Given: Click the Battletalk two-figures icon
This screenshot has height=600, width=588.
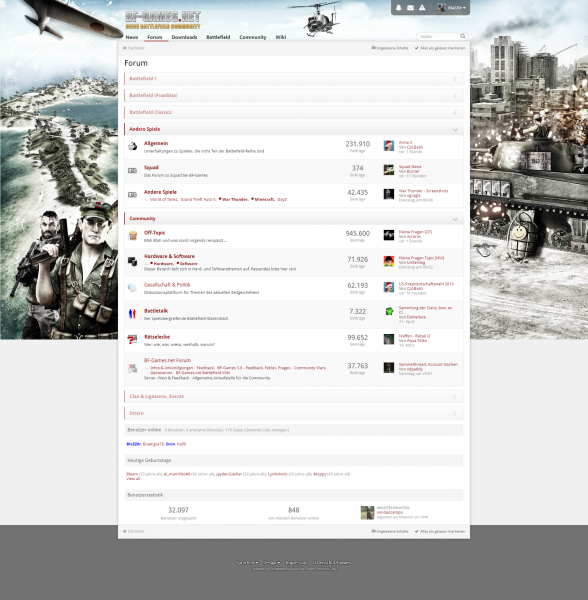Looking at the screenshot, I should point(132,313).
